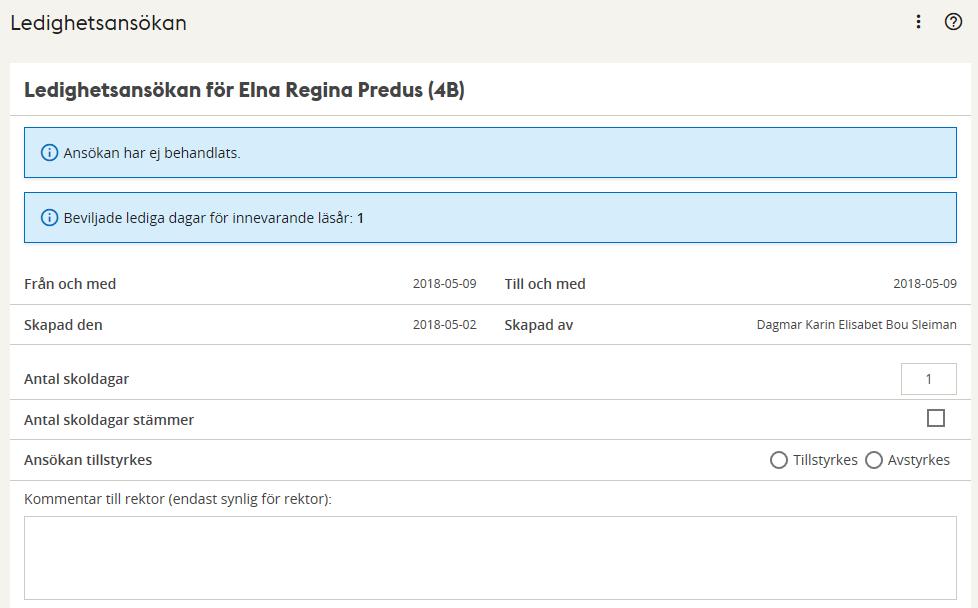This screenshot has height=608, width=978.
Task: Open the help question mark icon
Action: point(953,22)
